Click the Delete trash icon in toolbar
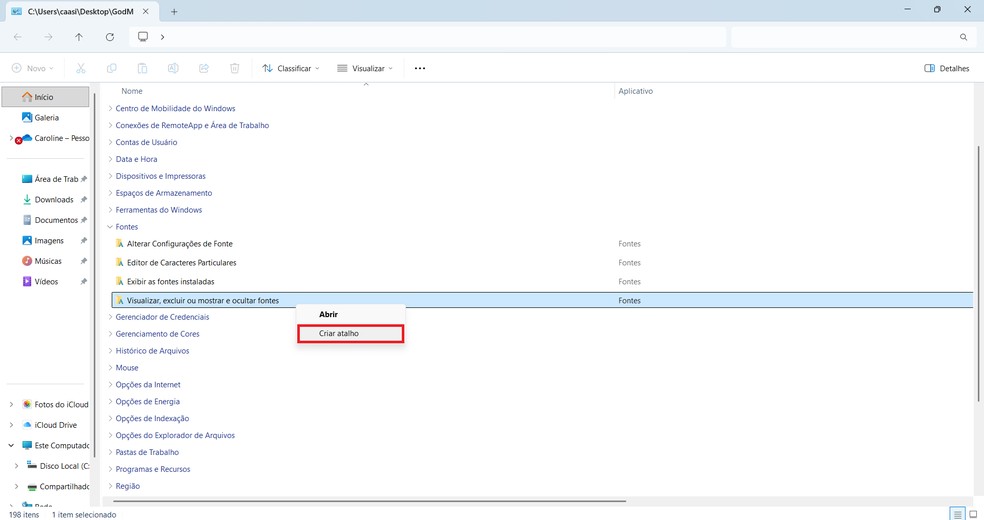984x520 pixels. click(234, 68)
